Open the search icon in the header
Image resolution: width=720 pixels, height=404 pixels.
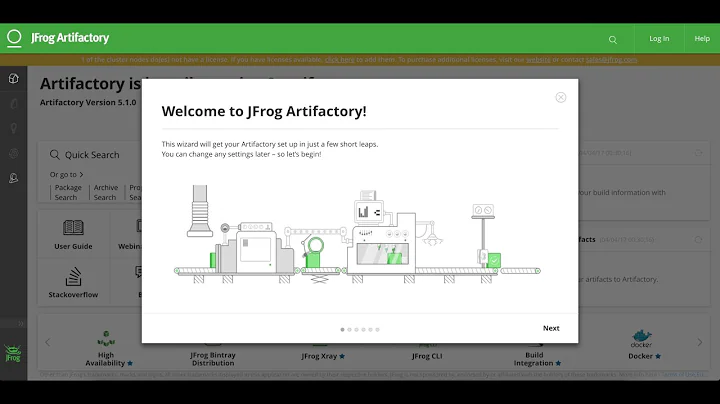point(613,40)
